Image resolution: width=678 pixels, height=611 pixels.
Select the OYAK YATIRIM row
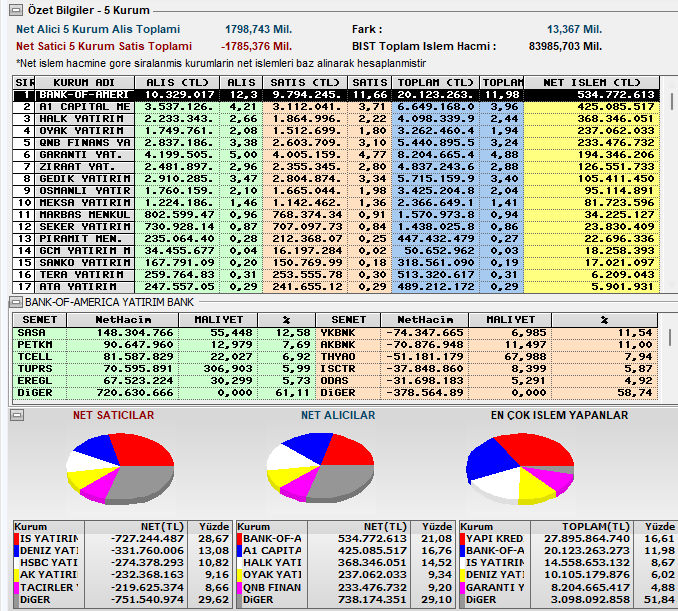[x=336, y=131]
